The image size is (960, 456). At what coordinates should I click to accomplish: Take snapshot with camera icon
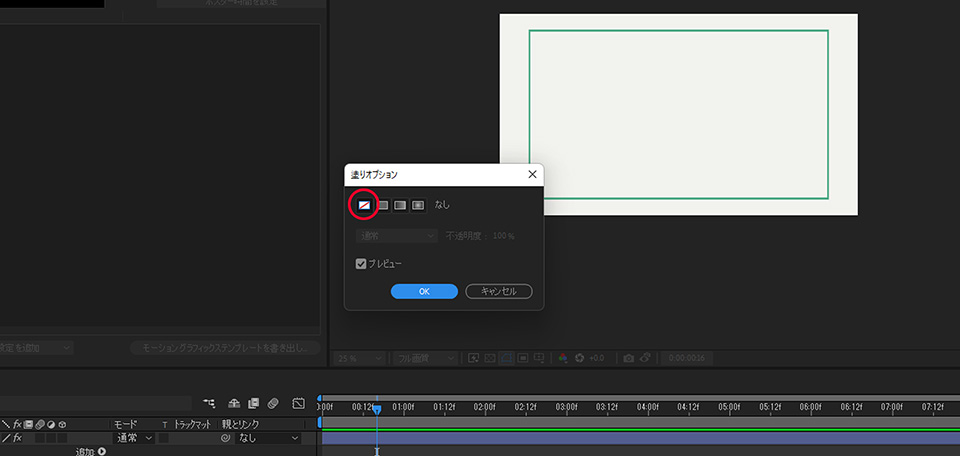pyautogui.click(x=628, y=358)
